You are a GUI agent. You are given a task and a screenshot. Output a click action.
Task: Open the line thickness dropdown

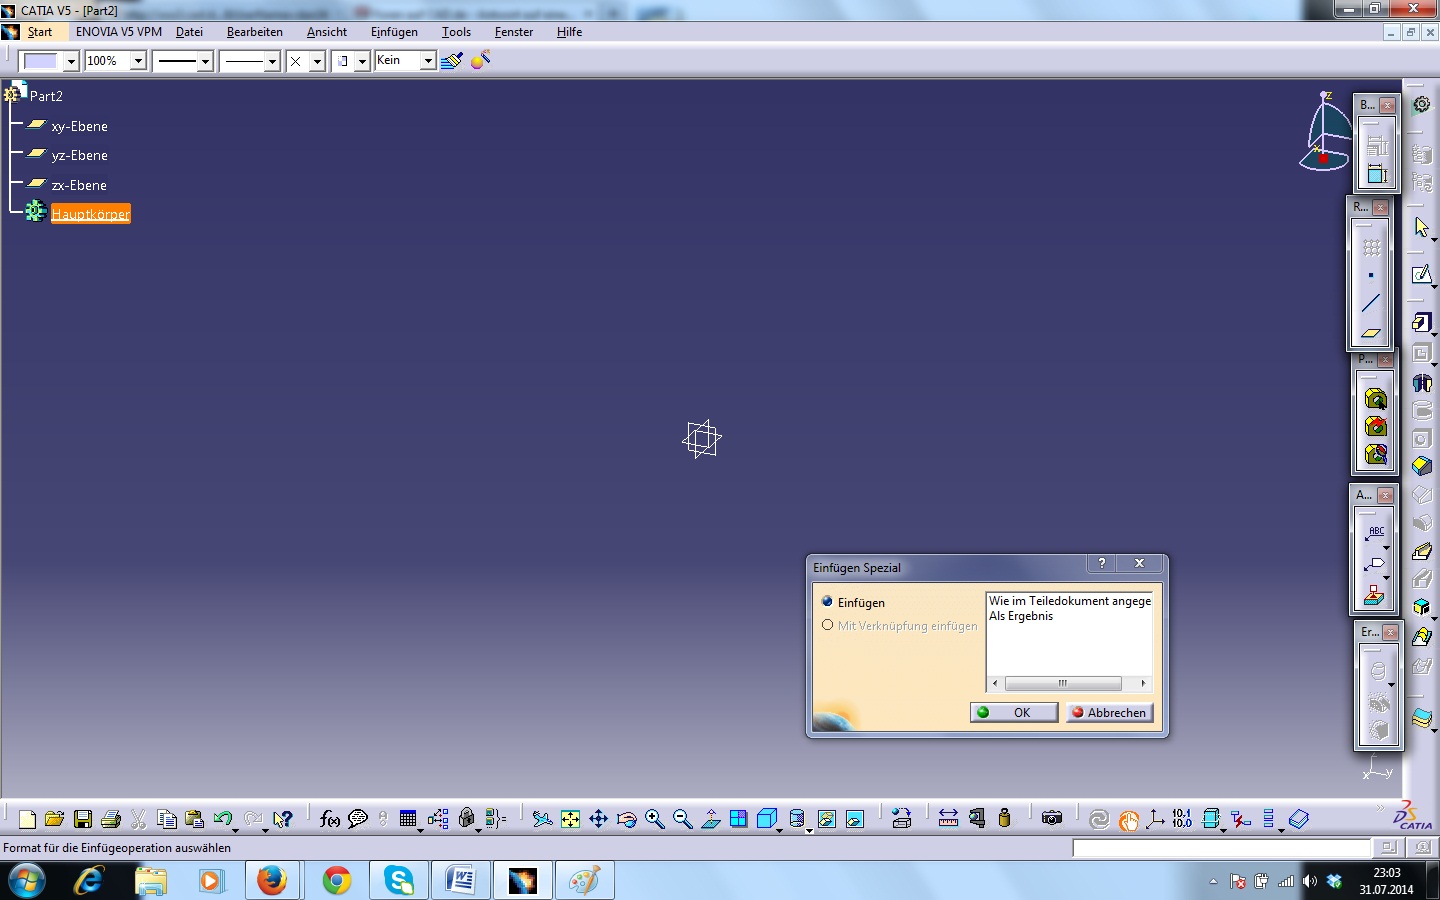point(205,61)
